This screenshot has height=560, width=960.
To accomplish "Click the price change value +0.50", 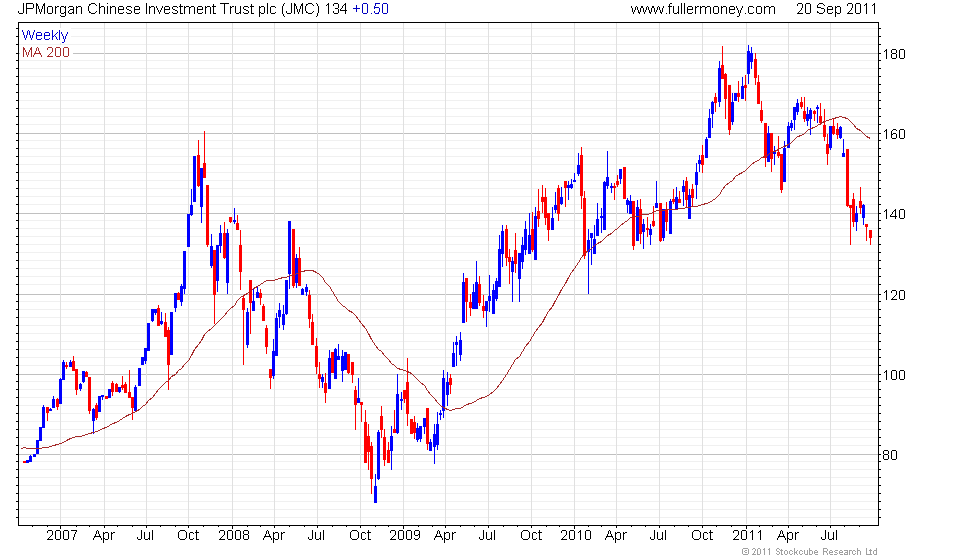I will coord(370,9).
